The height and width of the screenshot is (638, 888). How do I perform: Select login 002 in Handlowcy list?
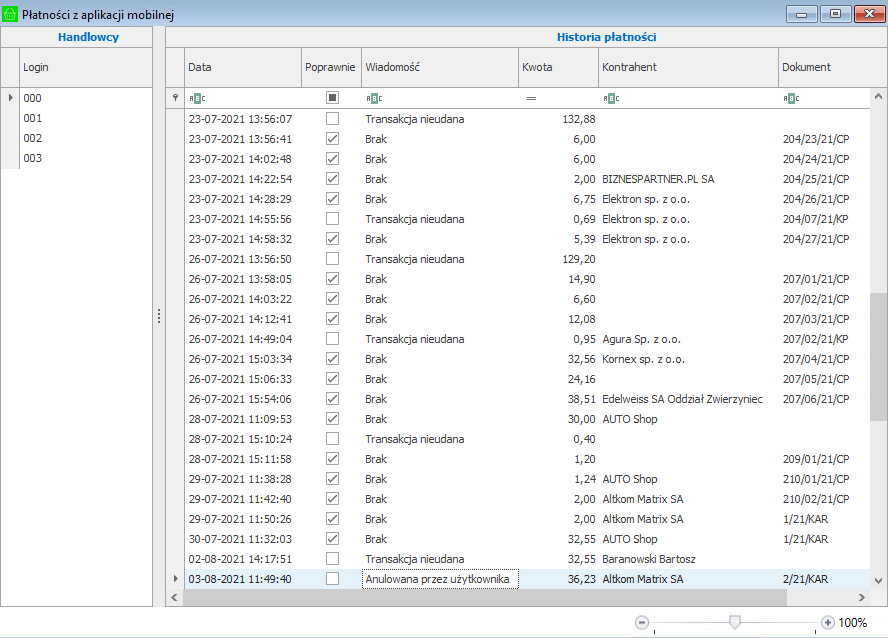coord(33,138)
